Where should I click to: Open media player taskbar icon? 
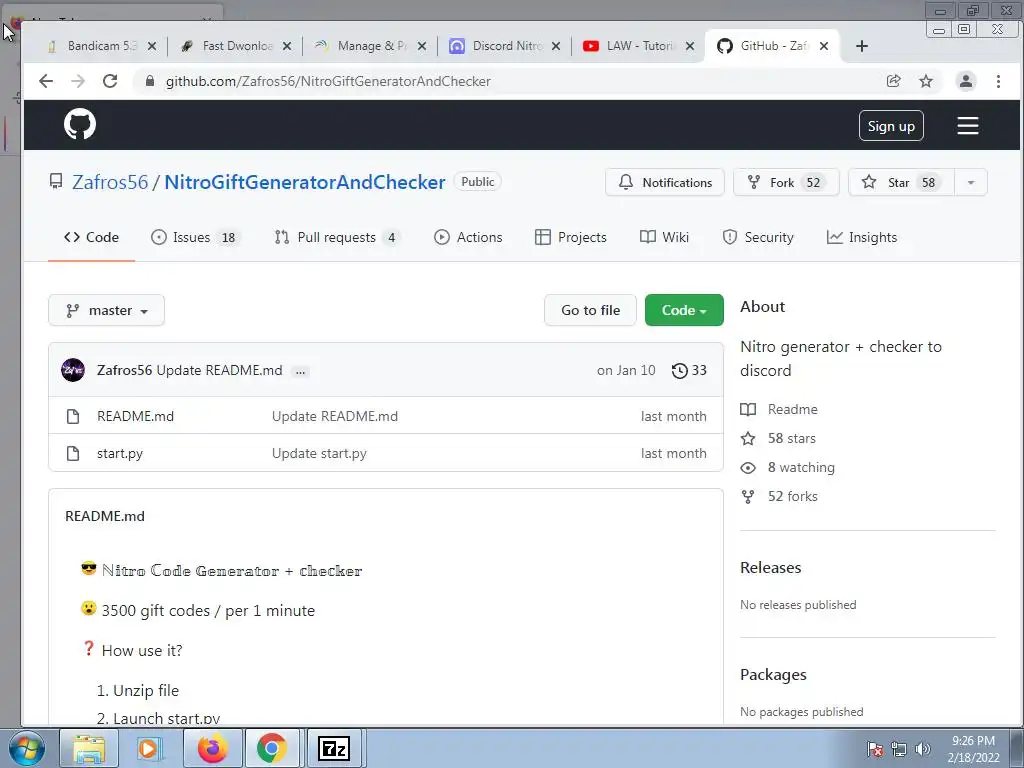pyautogui.click(x=150, y=748)
